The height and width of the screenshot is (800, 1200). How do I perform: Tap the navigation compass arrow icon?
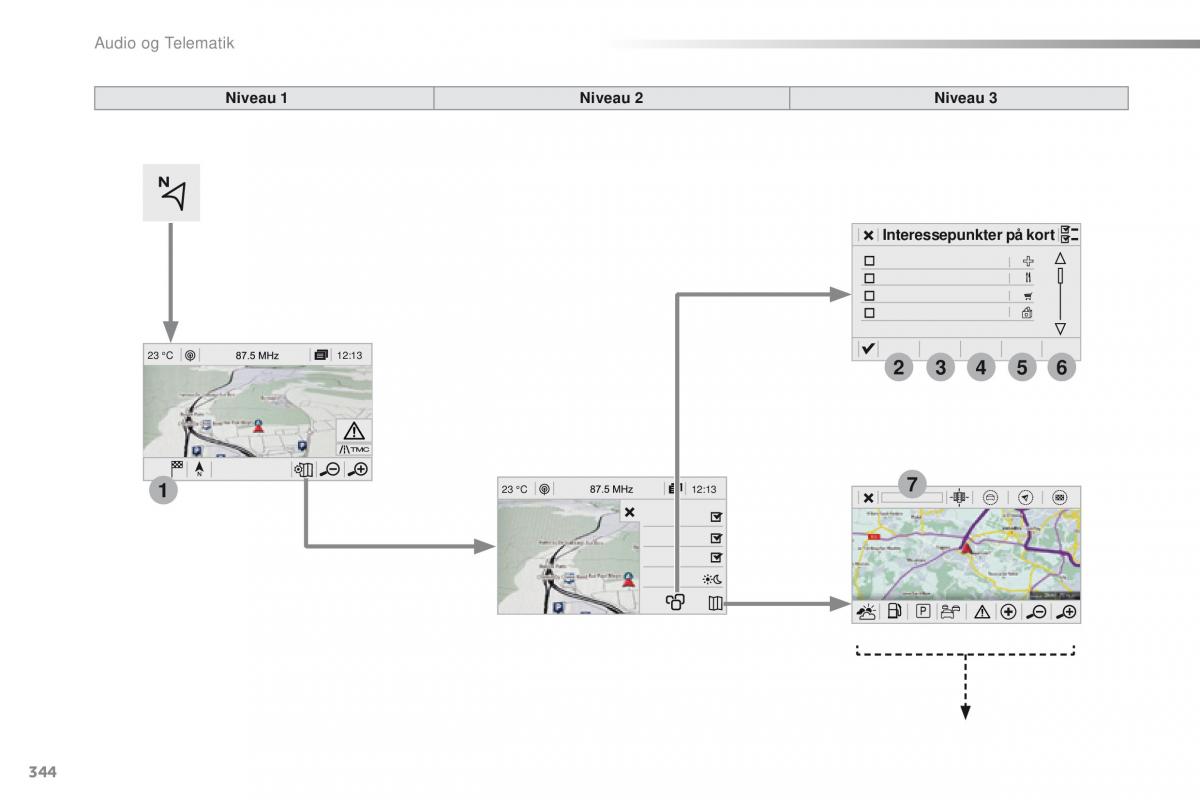pos(172,193)
